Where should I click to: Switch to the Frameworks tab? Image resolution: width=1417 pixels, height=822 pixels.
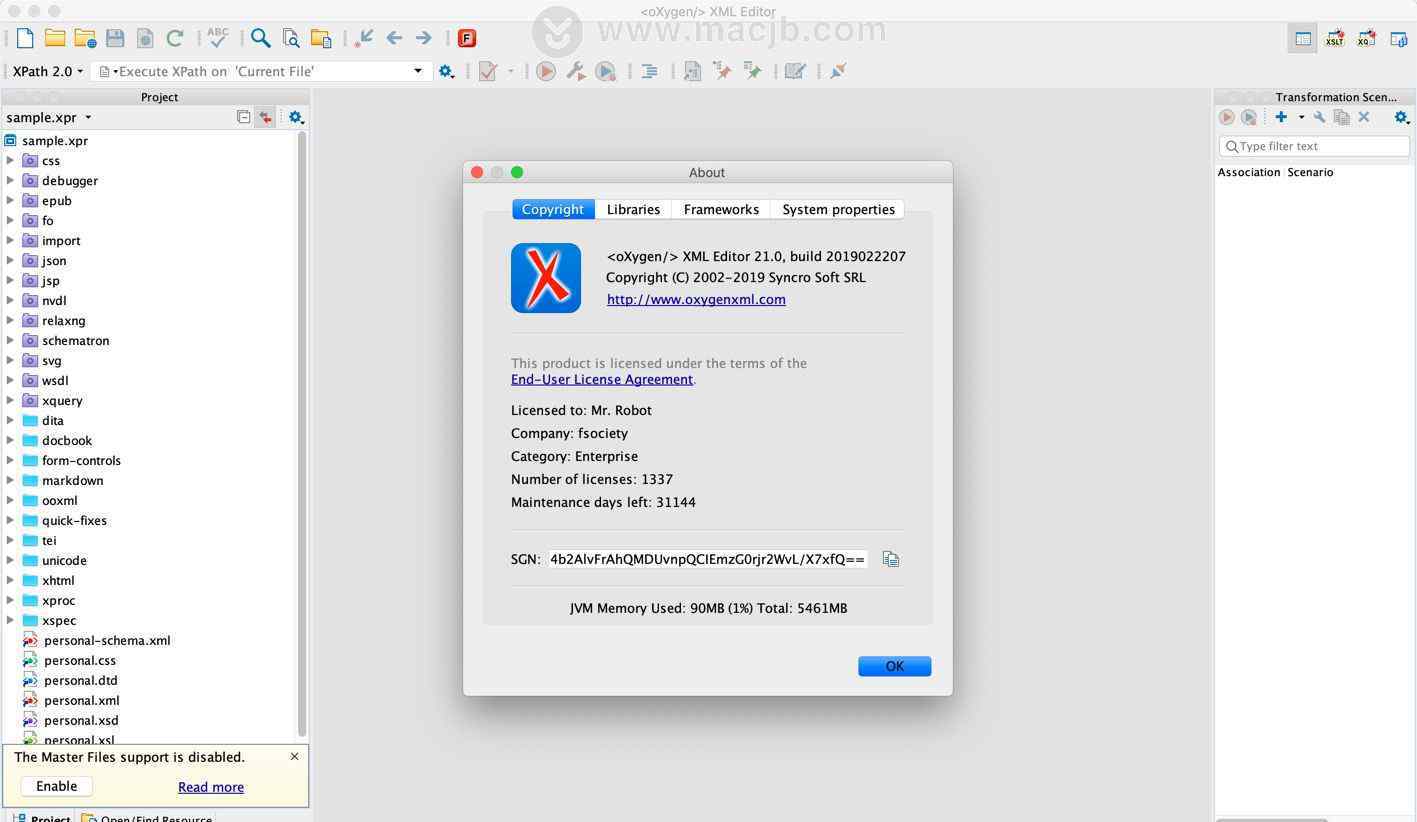point(721,209)
